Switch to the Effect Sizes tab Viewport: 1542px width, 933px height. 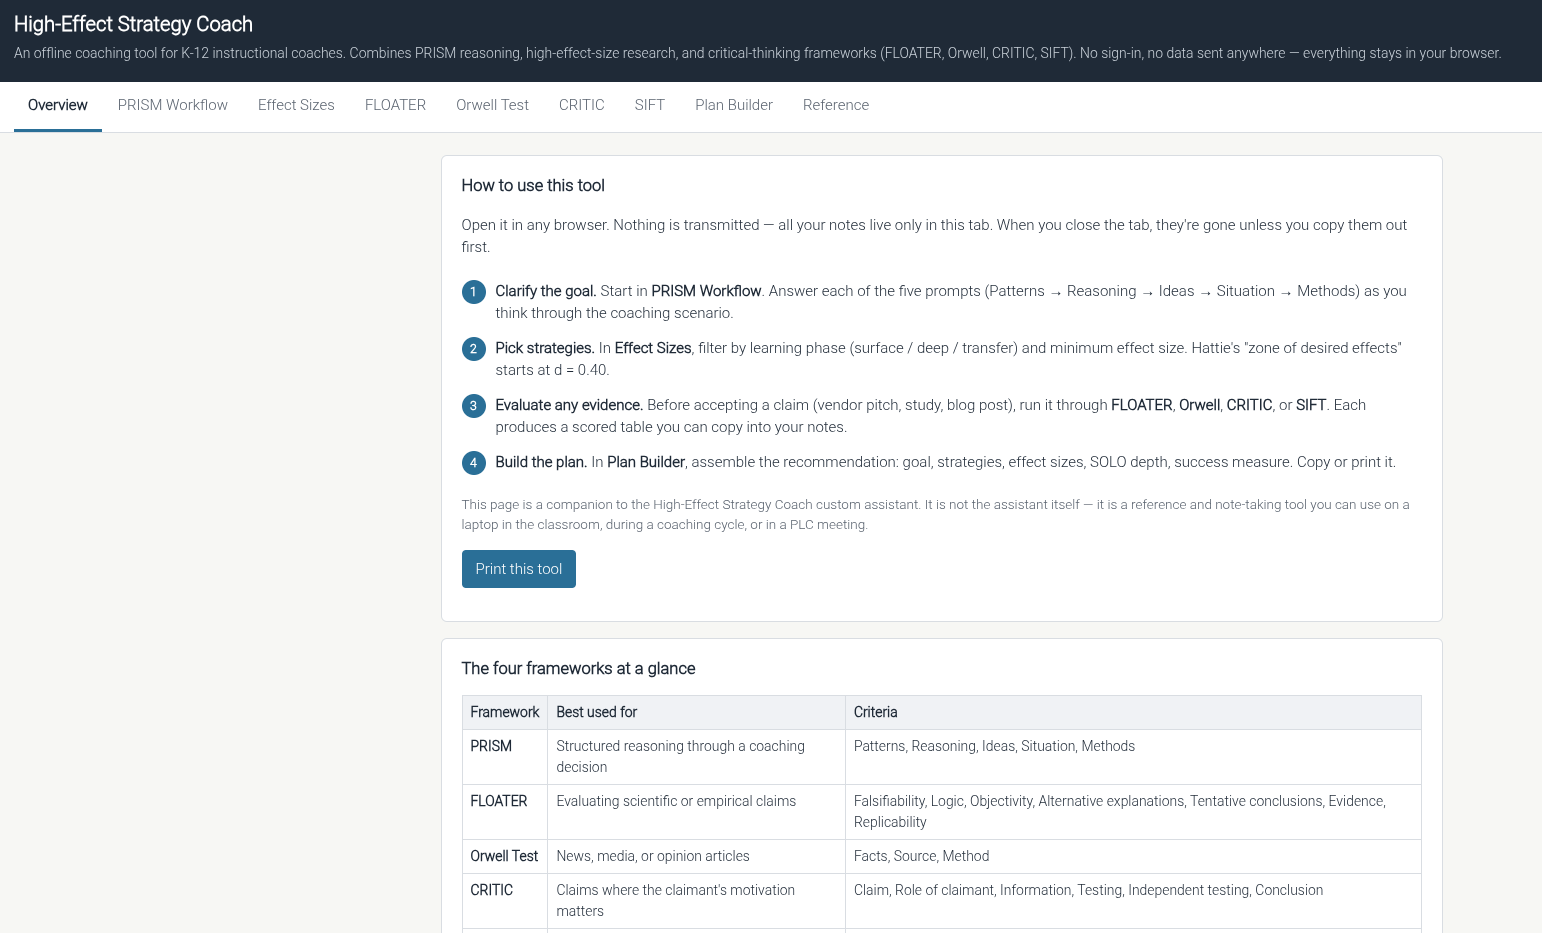click(296, 105)
